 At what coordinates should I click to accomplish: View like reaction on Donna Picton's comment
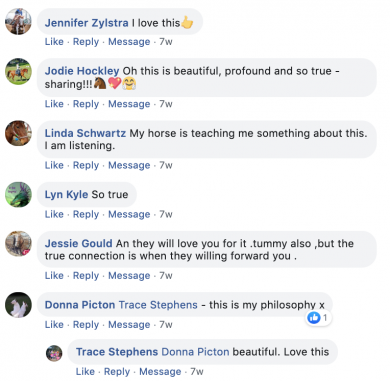click(x=318, y=318)
